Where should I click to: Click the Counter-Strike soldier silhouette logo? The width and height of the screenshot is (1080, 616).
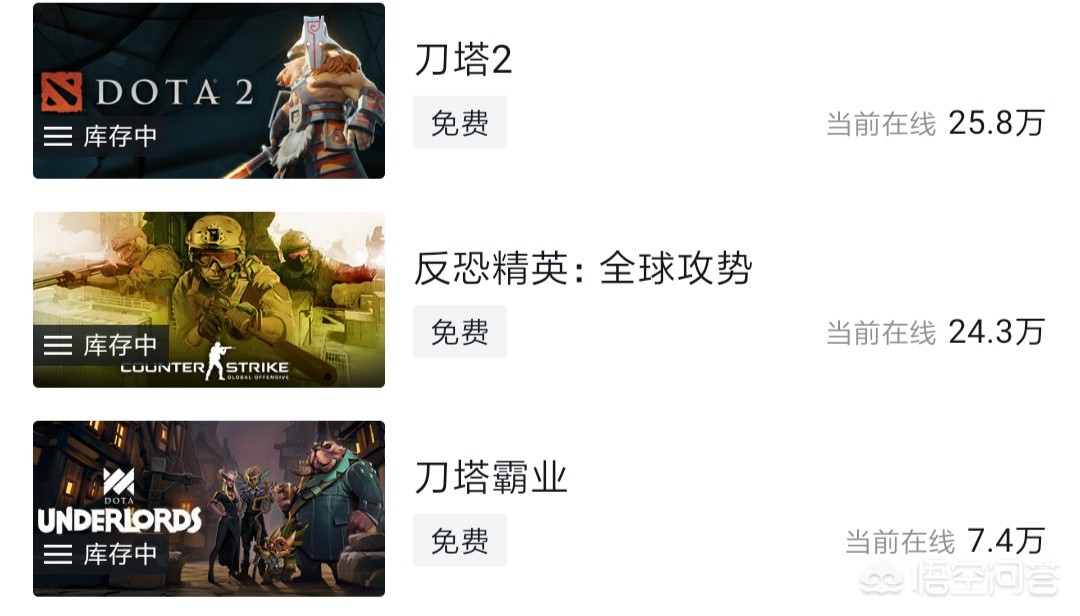[216, 360]
